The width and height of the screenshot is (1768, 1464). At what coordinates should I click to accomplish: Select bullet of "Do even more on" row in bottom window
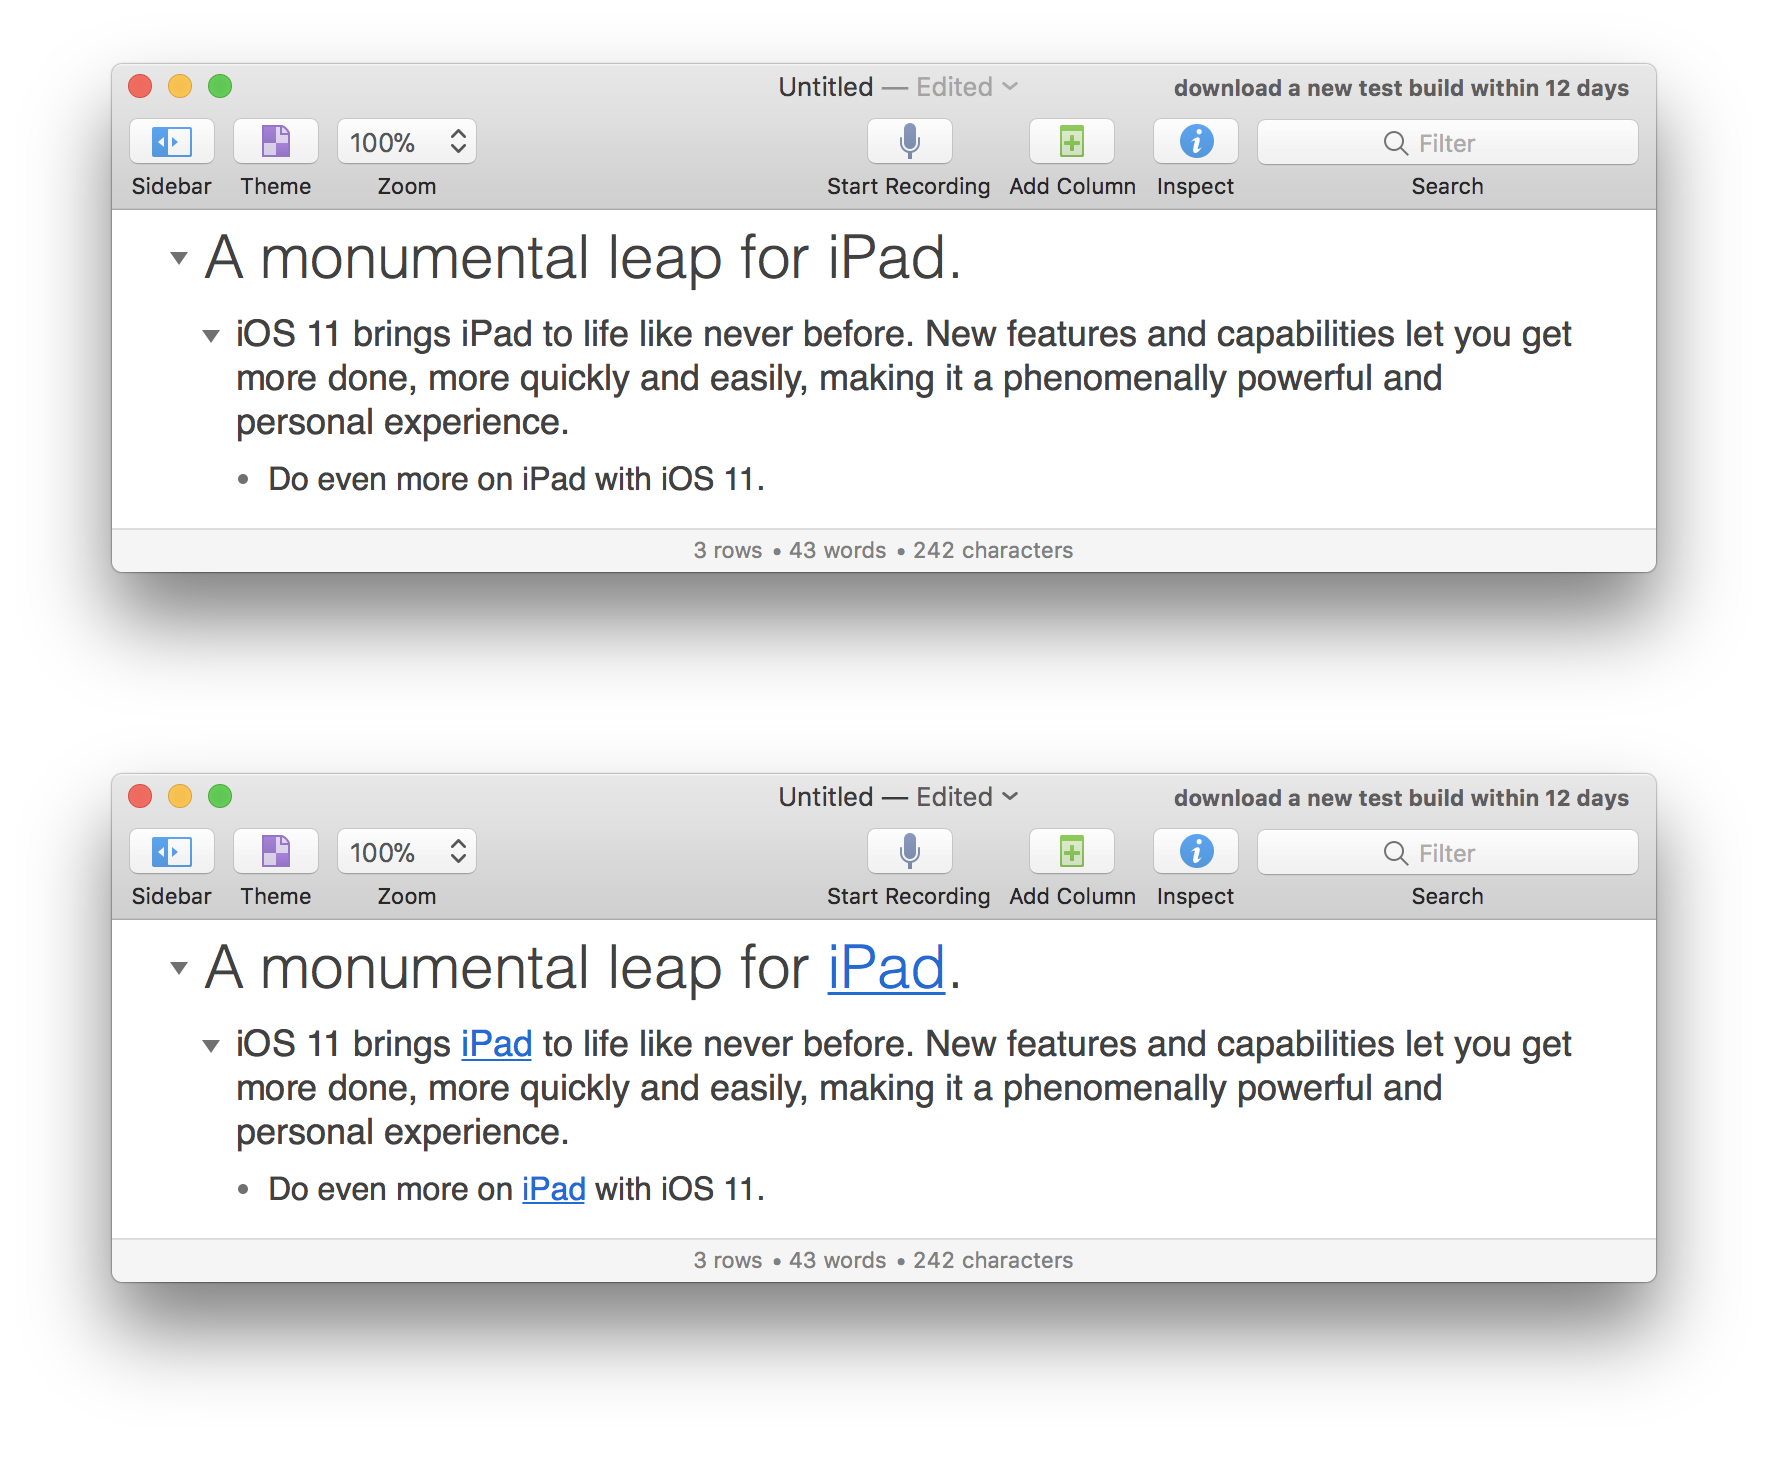[x=243, y=1190]
